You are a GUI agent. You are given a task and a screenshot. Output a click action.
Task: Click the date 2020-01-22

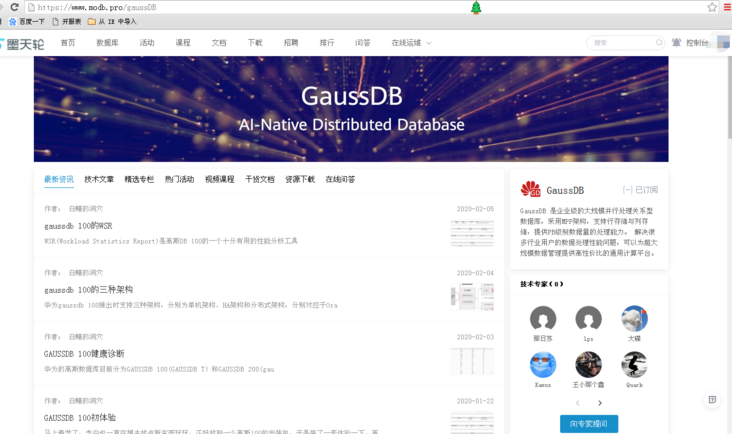[x=475, y=400]
